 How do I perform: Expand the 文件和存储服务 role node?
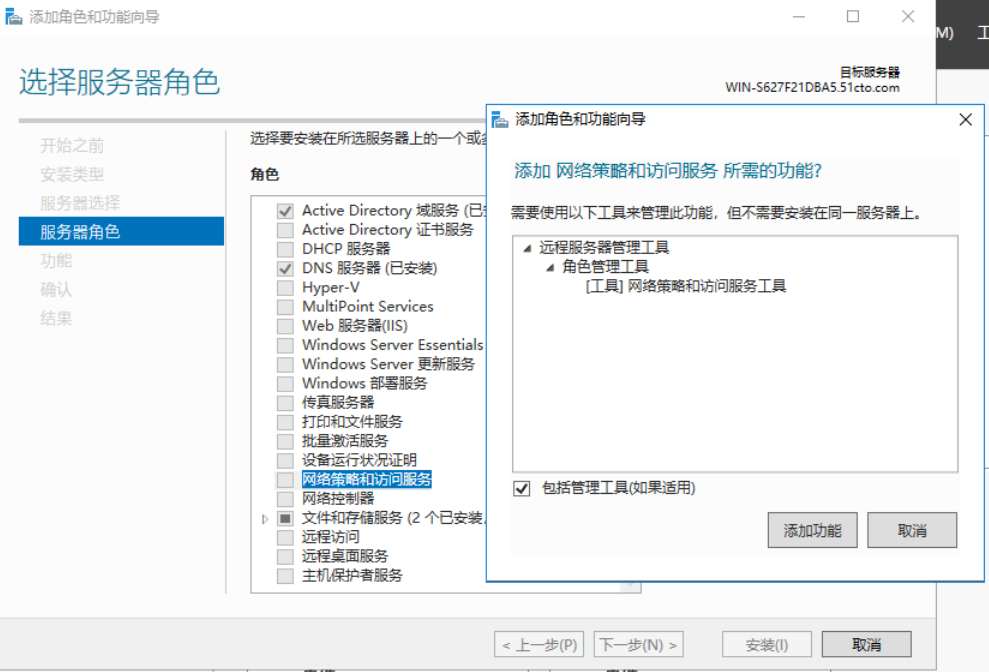click(x=265, y=519)
